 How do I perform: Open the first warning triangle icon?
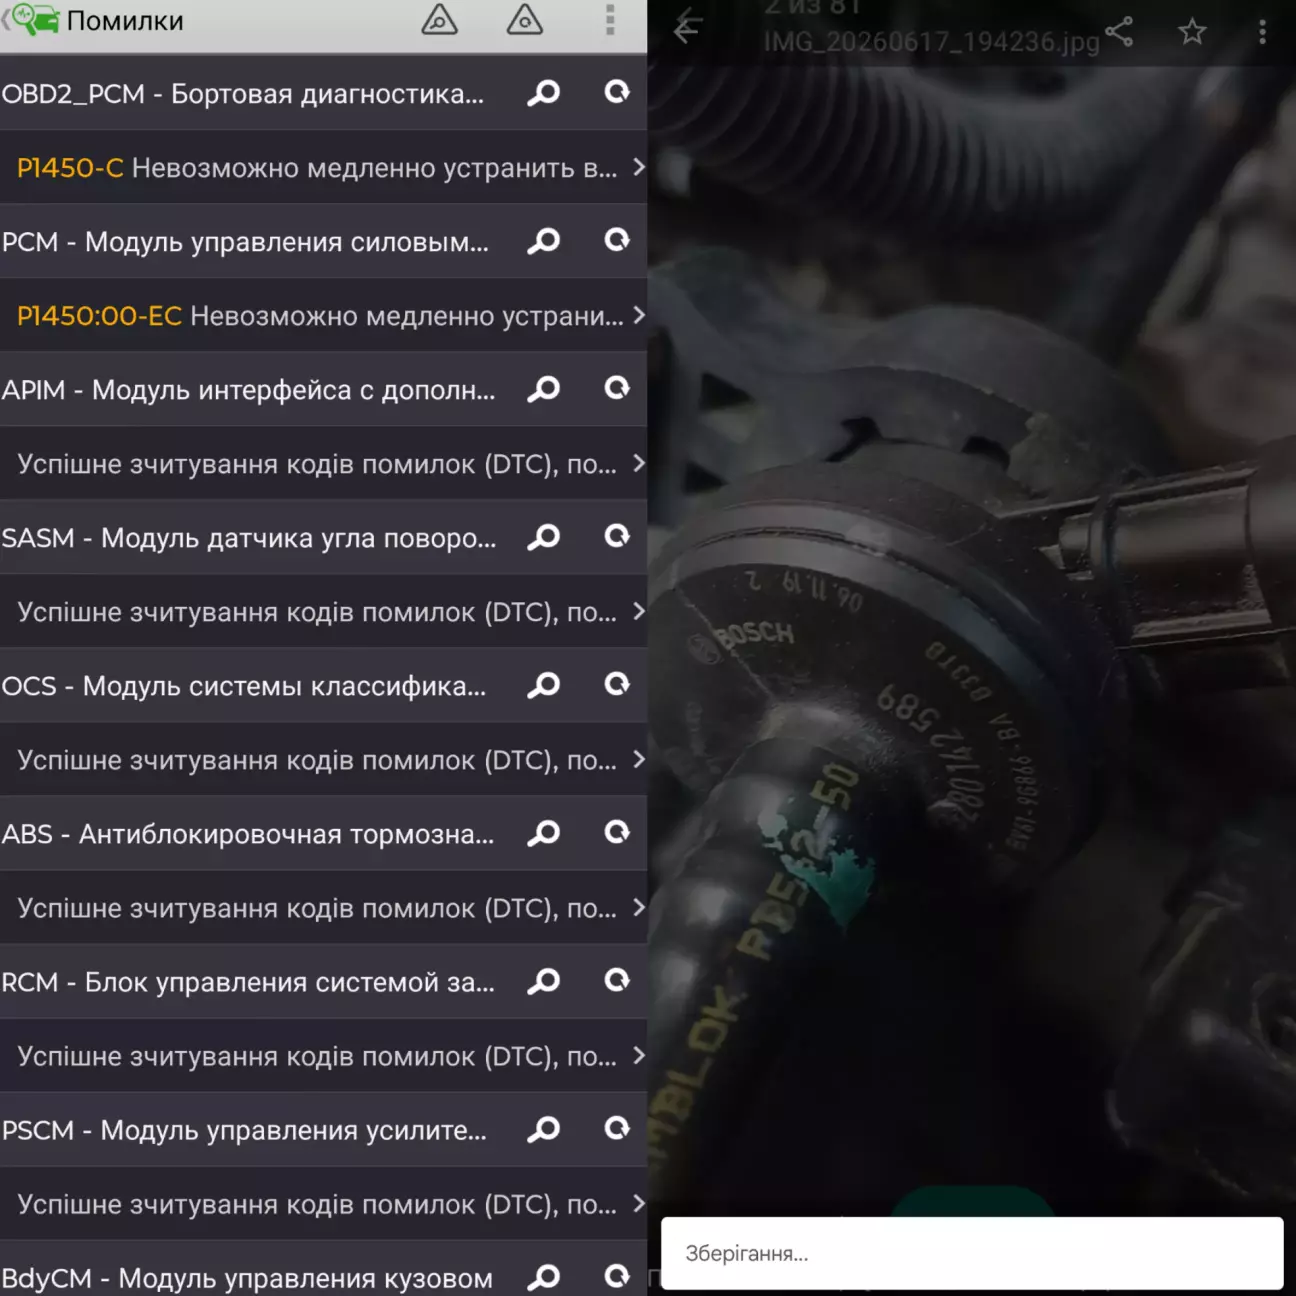439,20
